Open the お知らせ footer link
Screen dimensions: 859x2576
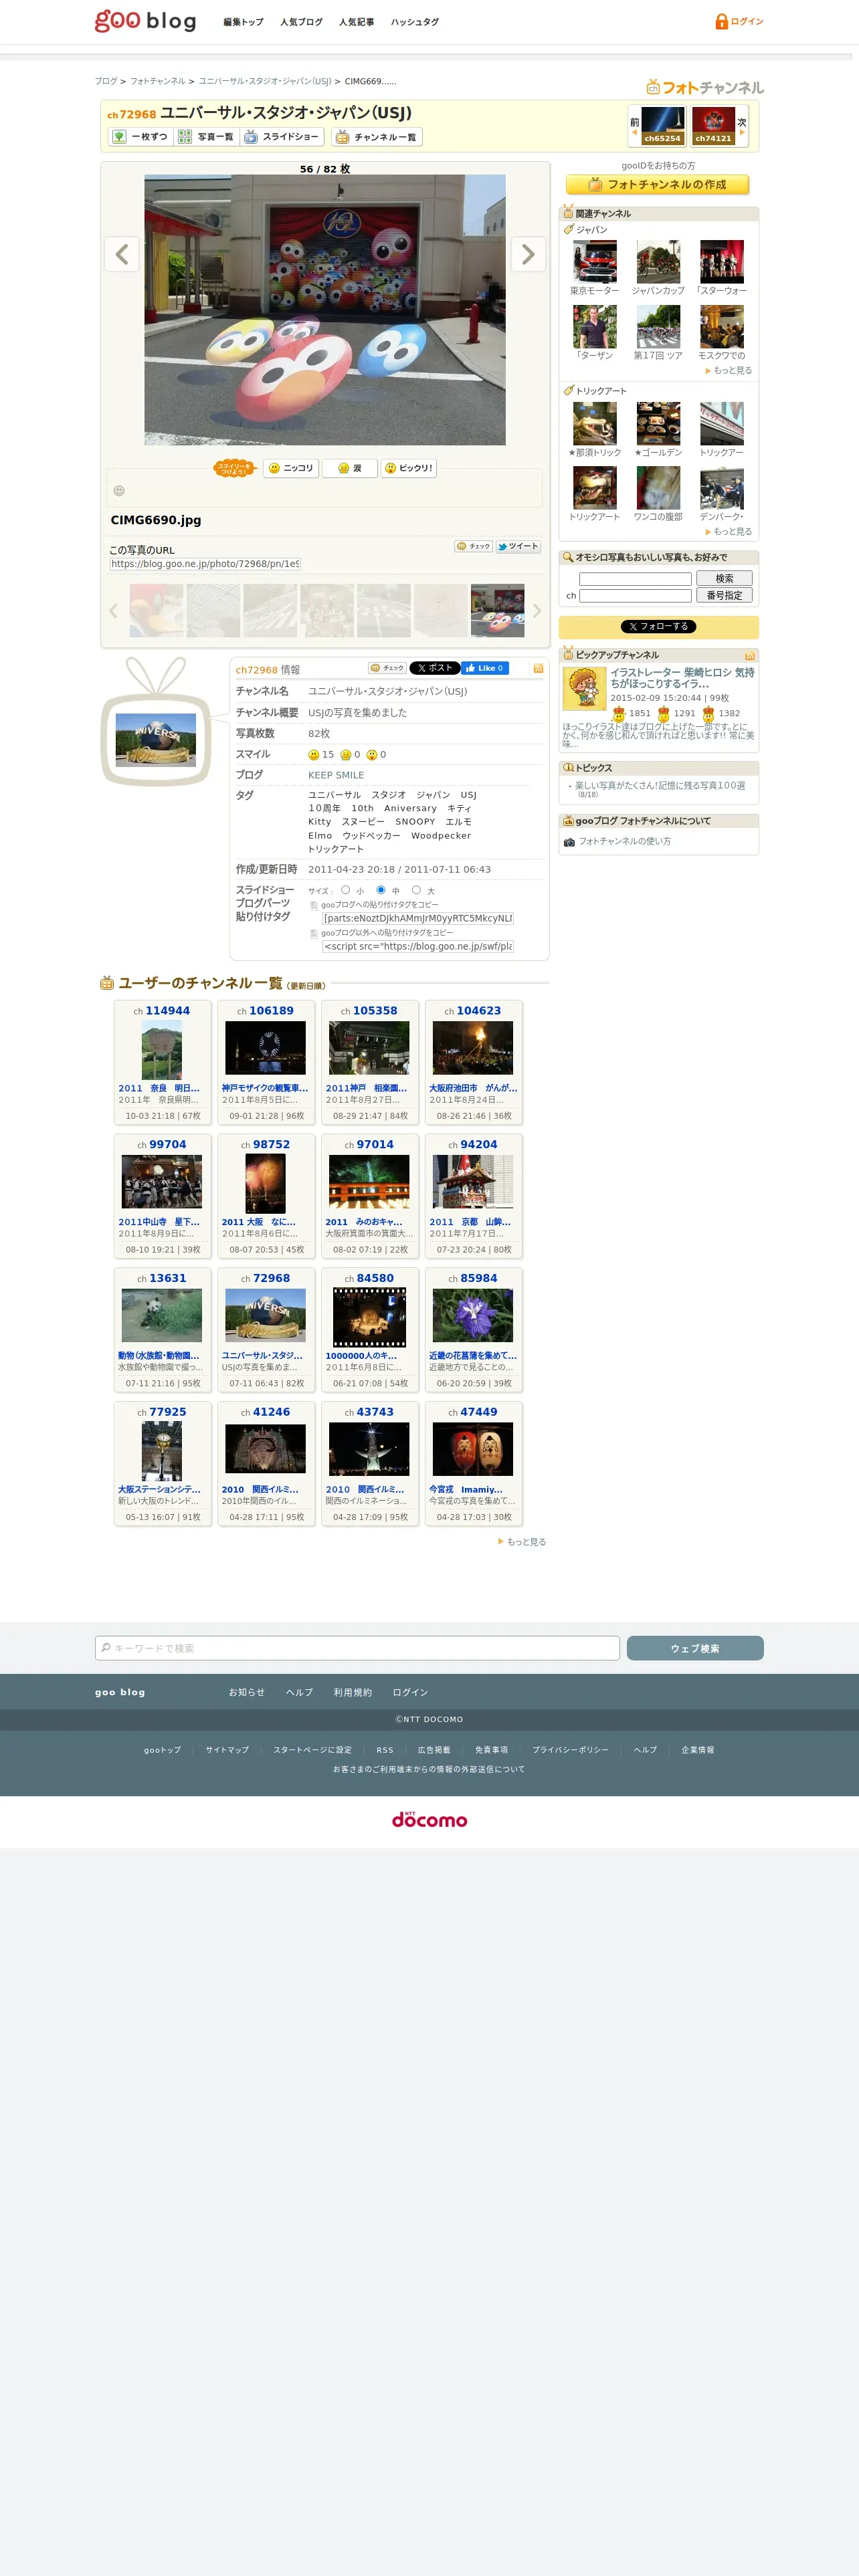246,1692
